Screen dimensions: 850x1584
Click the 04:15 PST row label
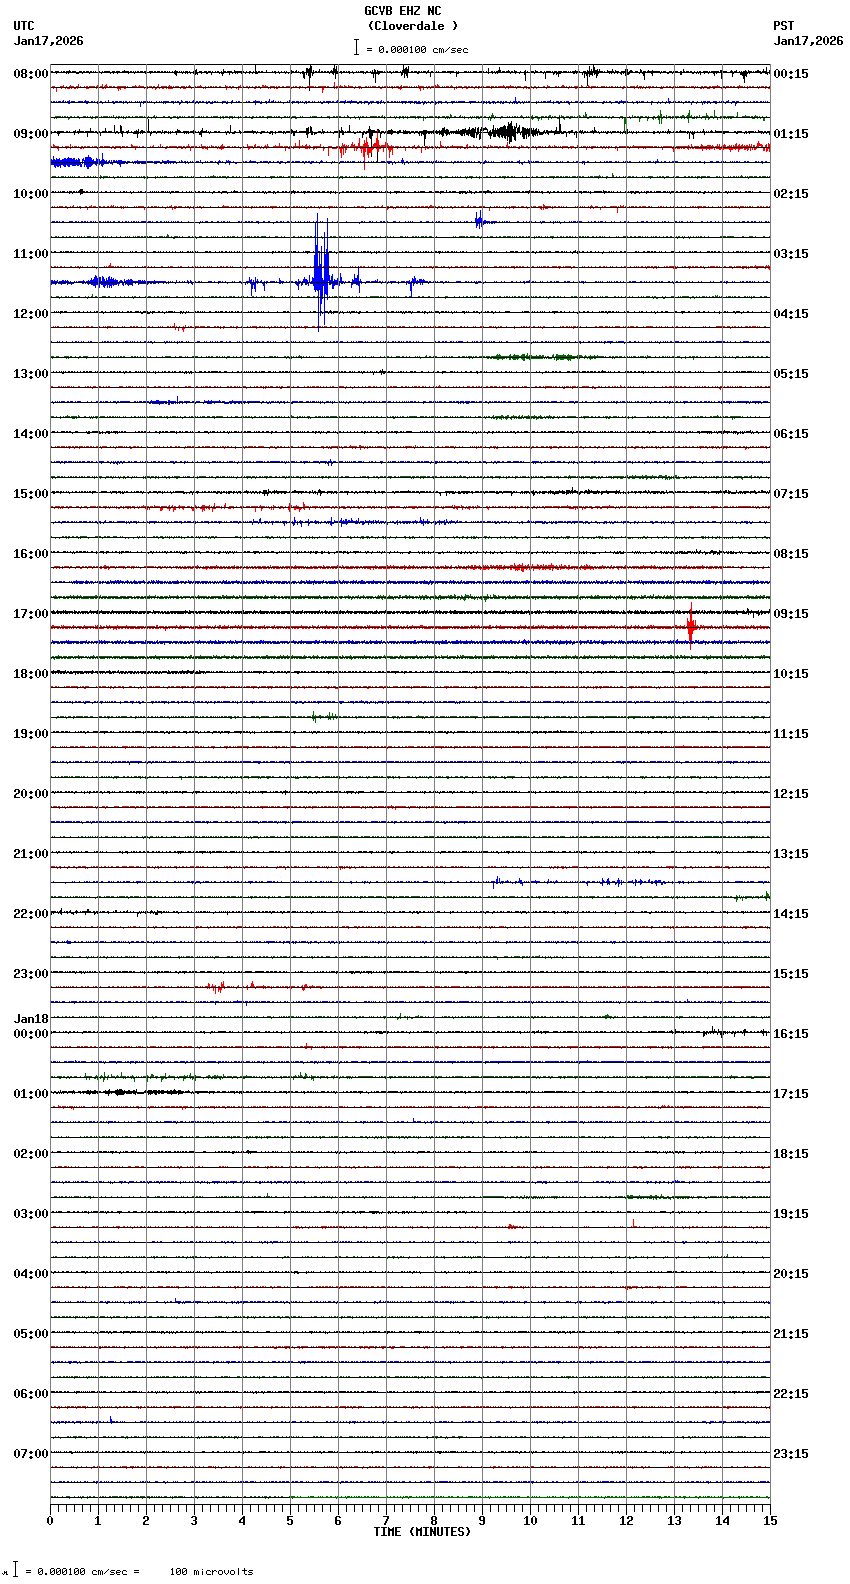point(791,314)
